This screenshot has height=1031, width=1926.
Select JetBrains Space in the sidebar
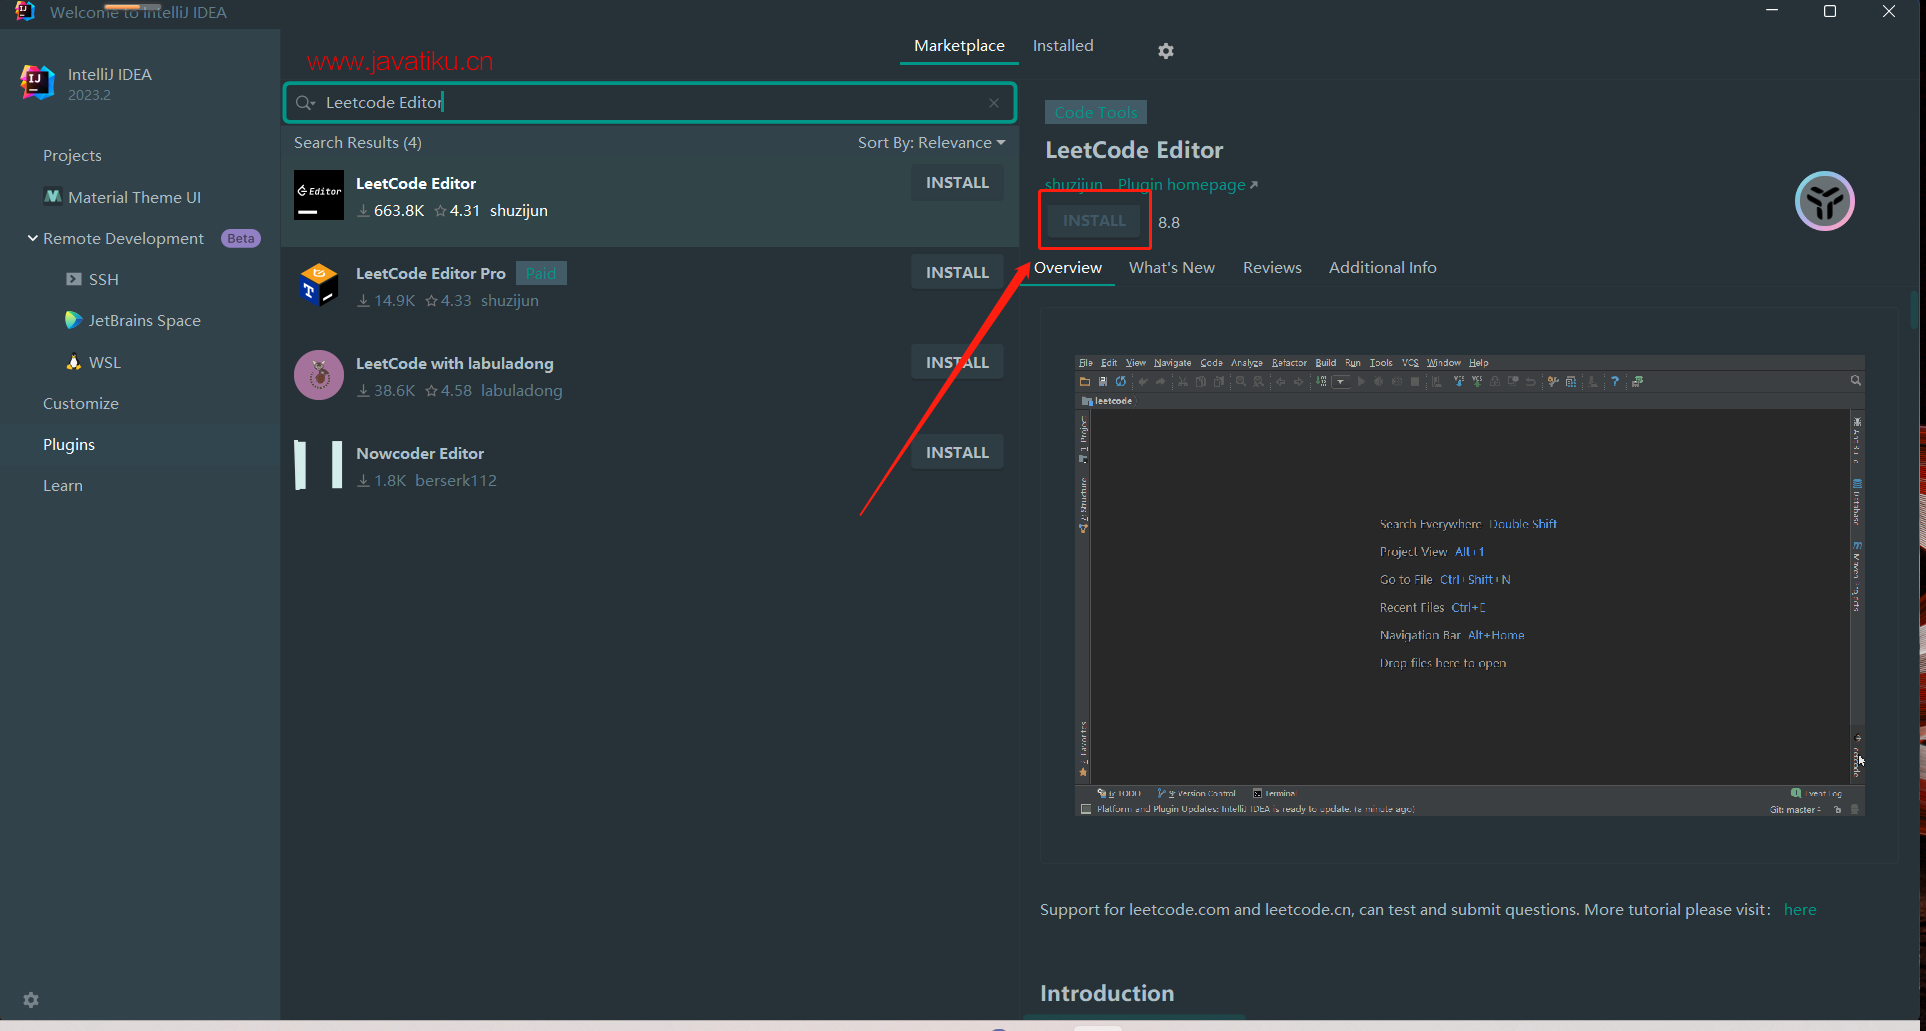(144, 321)
